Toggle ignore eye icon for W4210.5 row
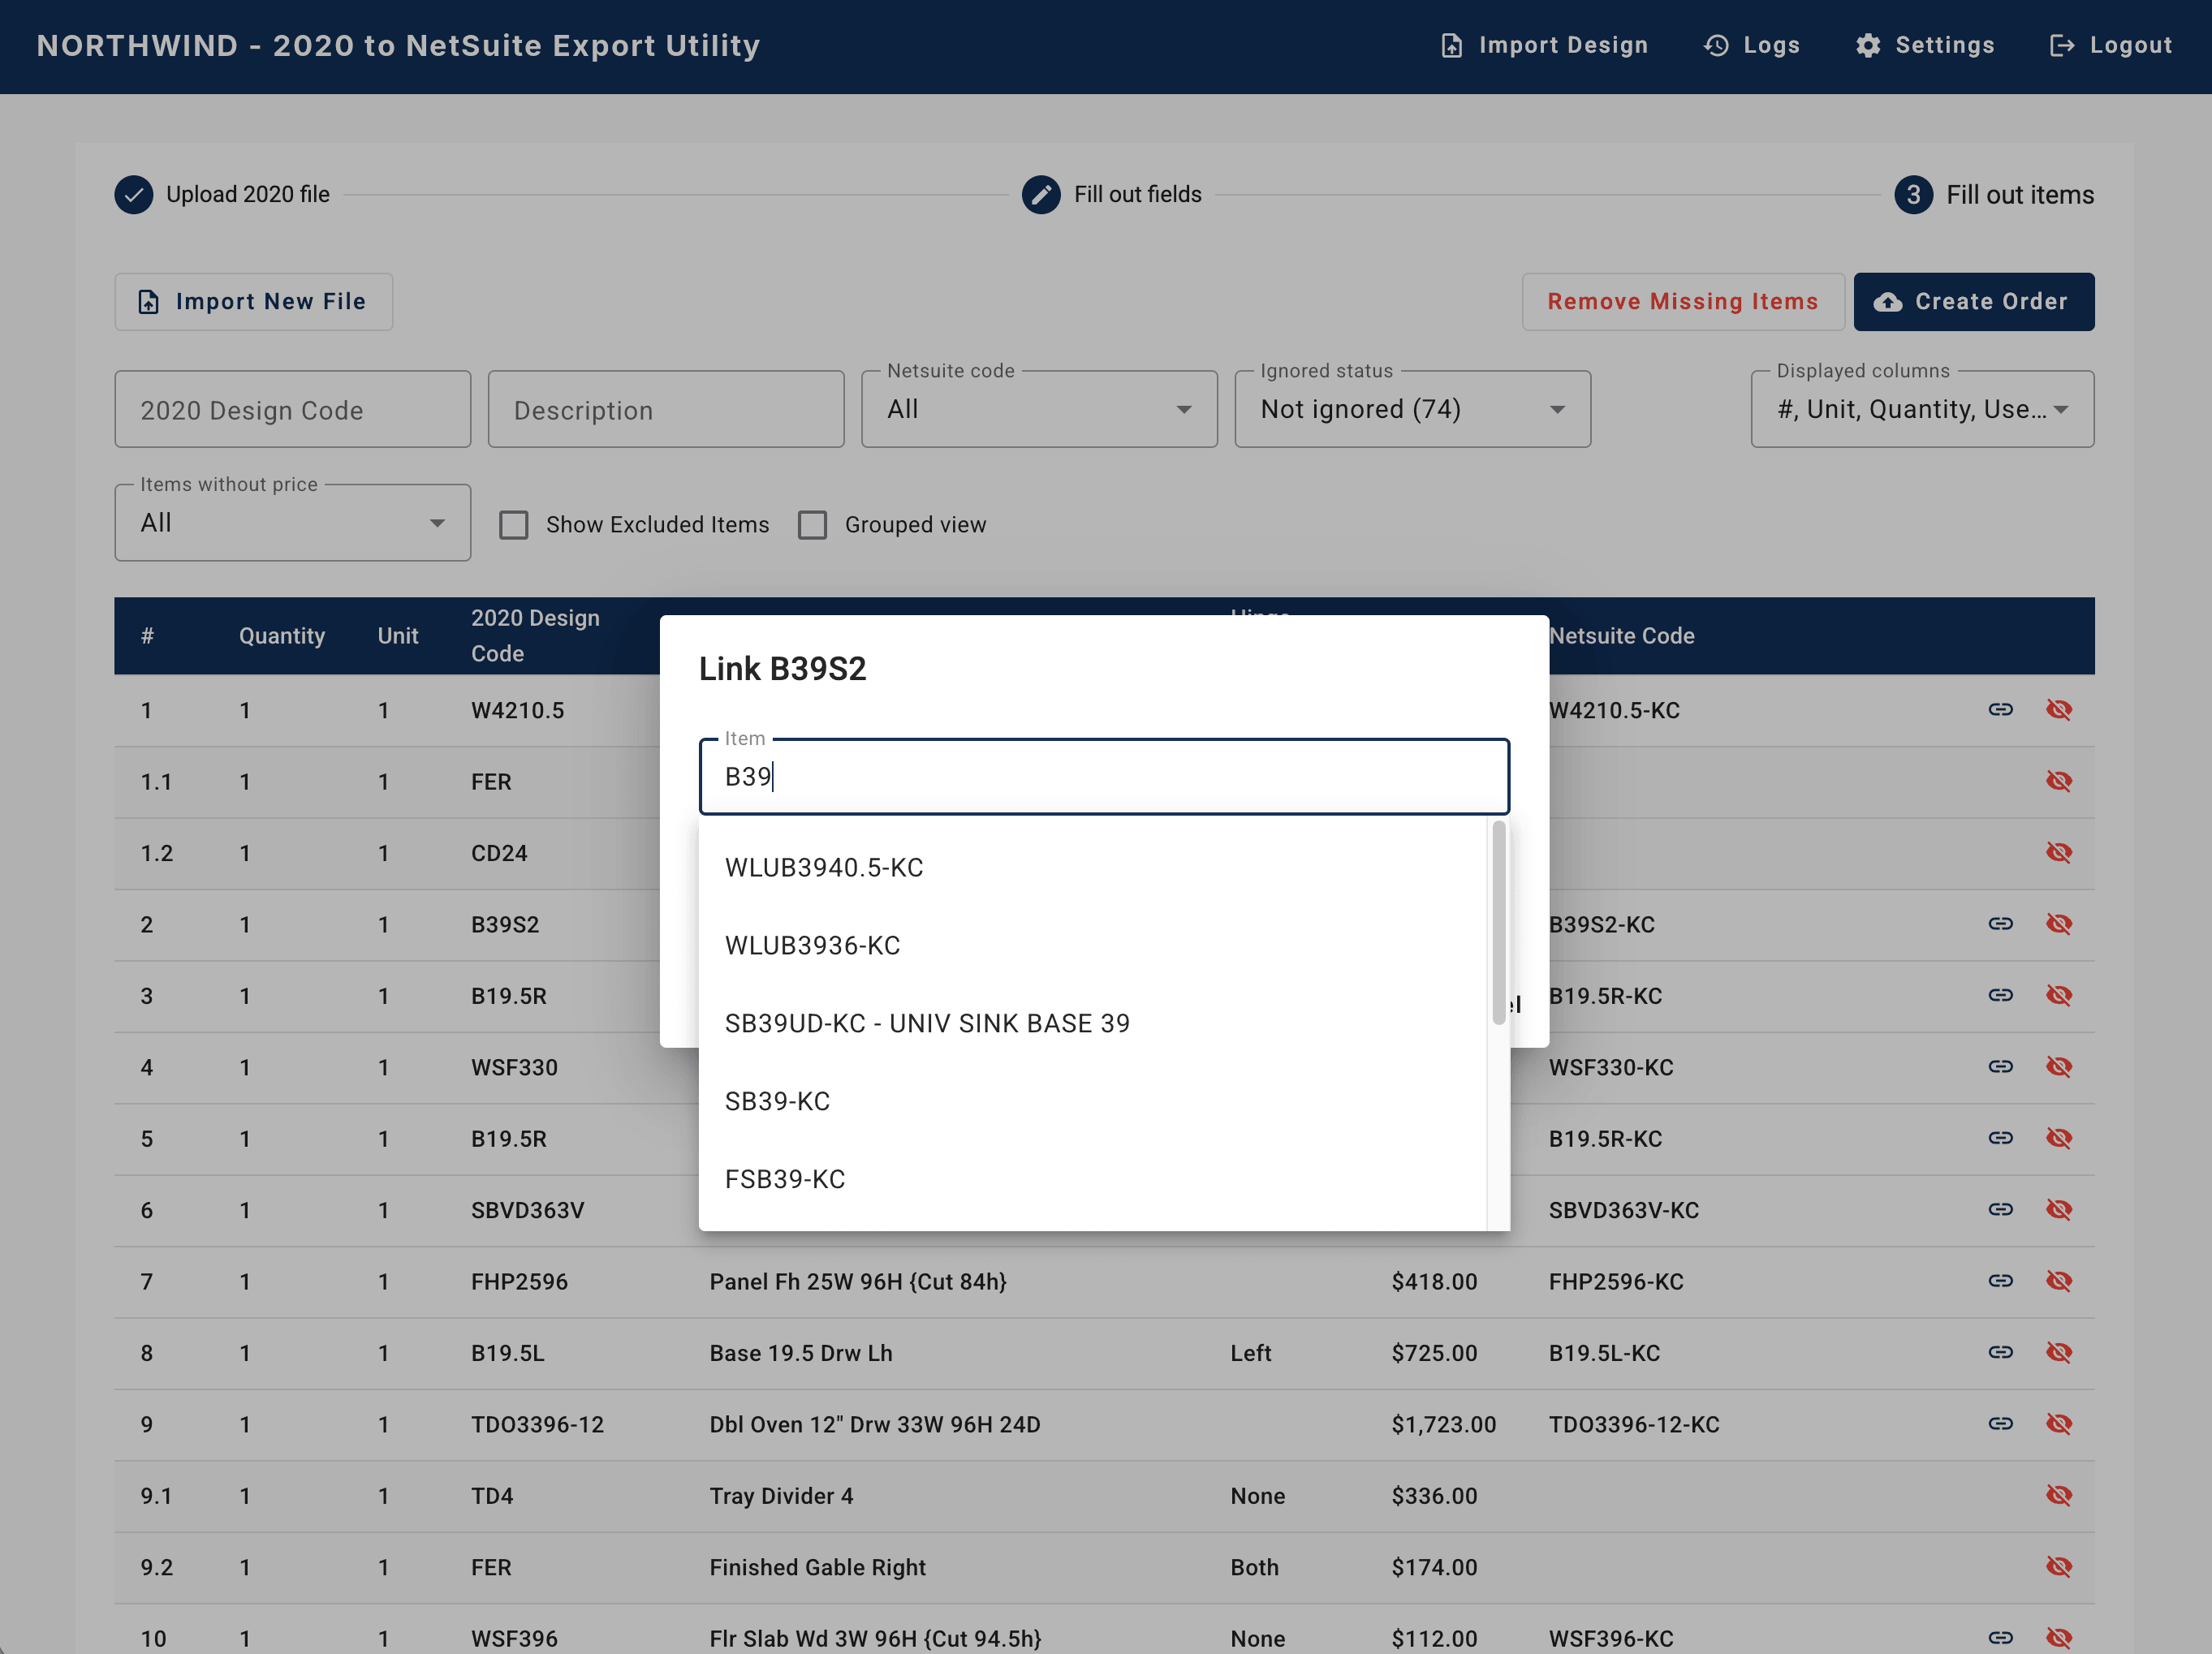2212x1654 pixels. (x=2058, y=709)
